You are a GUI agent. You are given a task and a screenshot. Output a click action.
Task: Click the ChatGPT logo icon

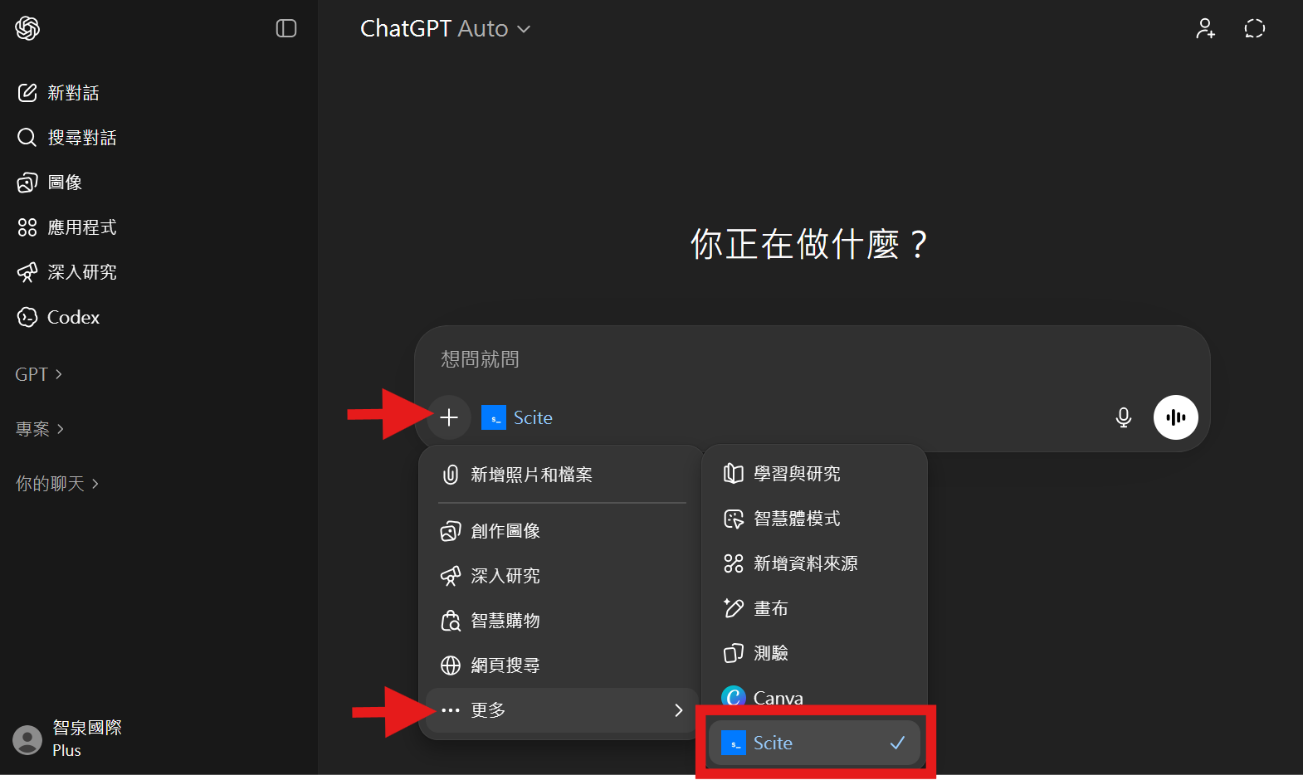[x=27, y=28]
